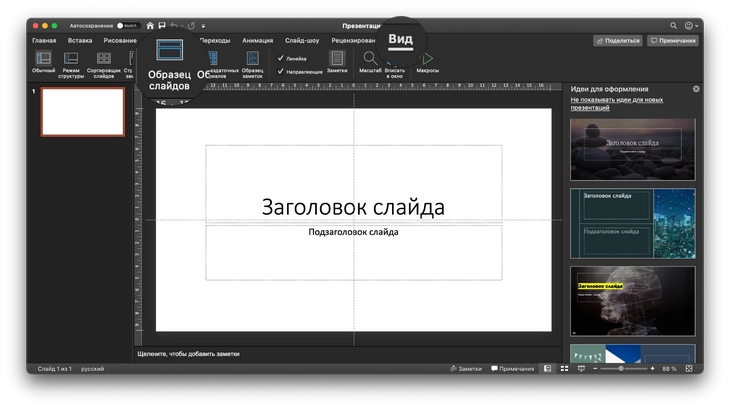Fit slide to window from status bar
The height and width of the screenshot is (409, 730).
point(689,369)
